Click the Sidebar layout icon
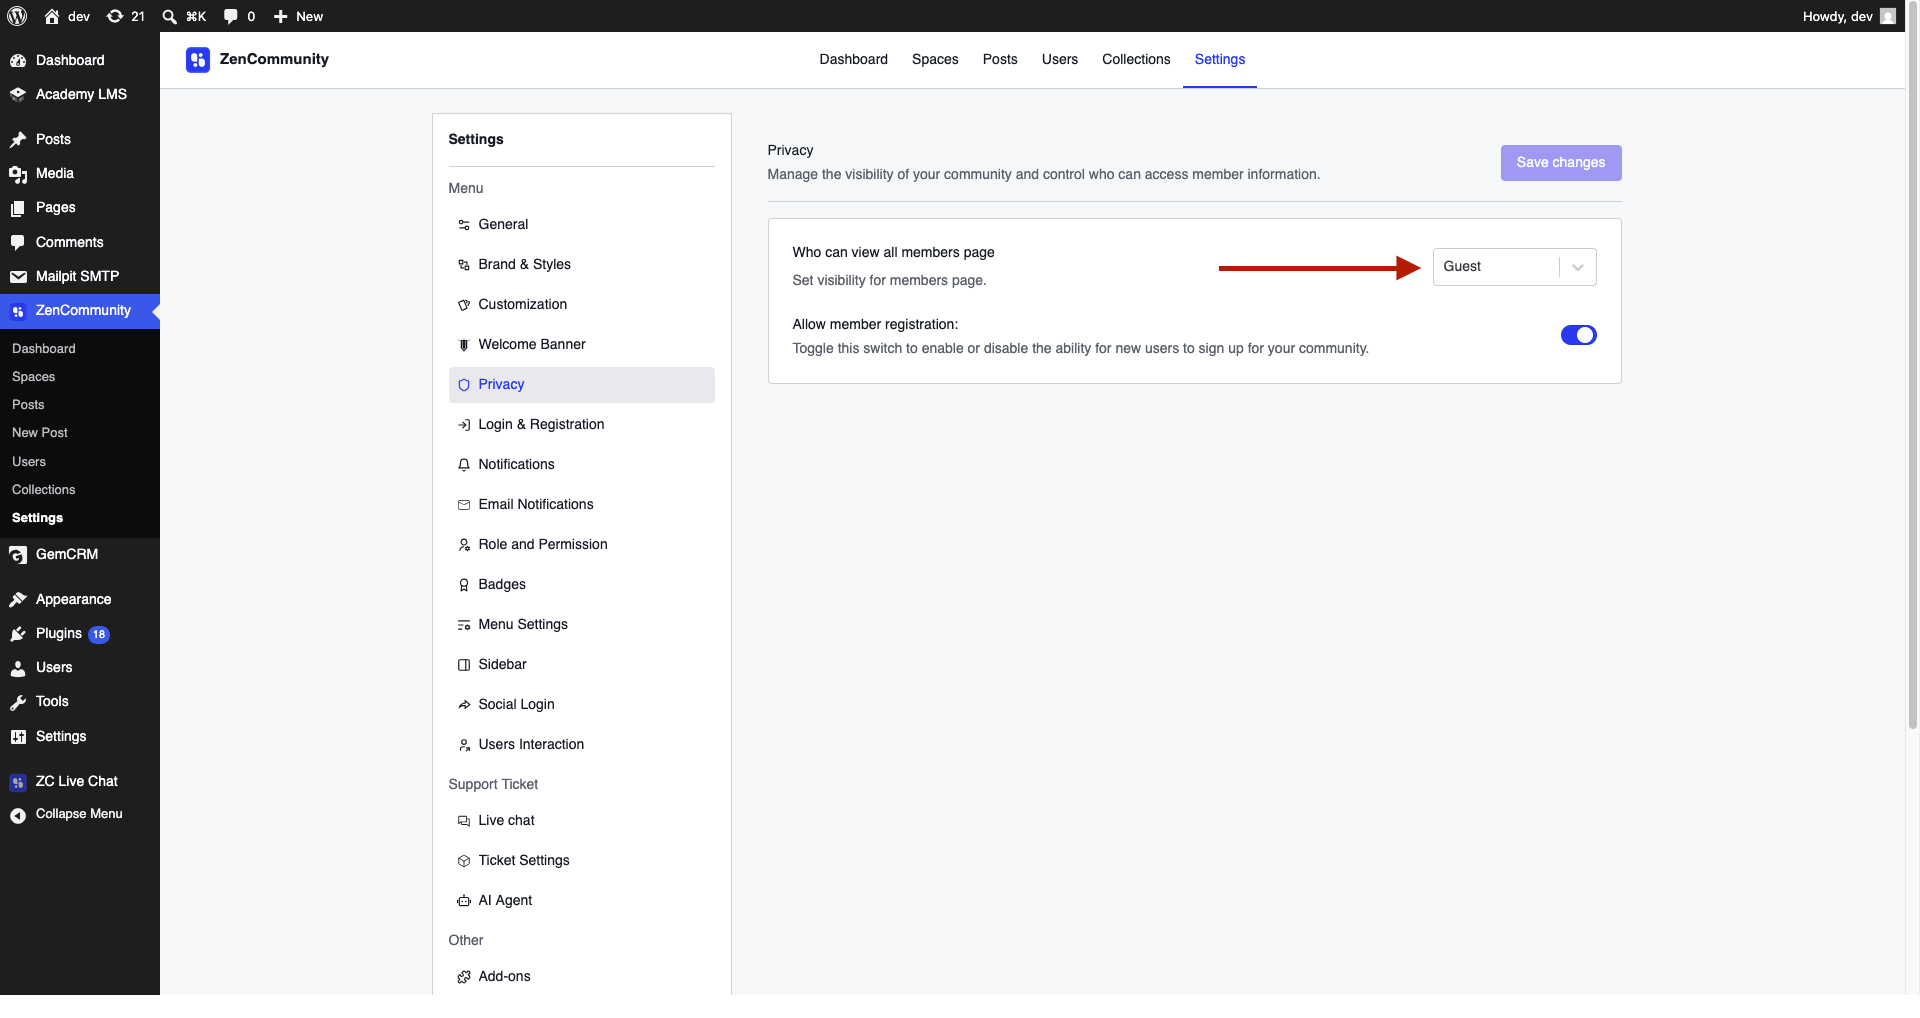Screen dimensions: 1920x1018 click(x=464, y=665)
